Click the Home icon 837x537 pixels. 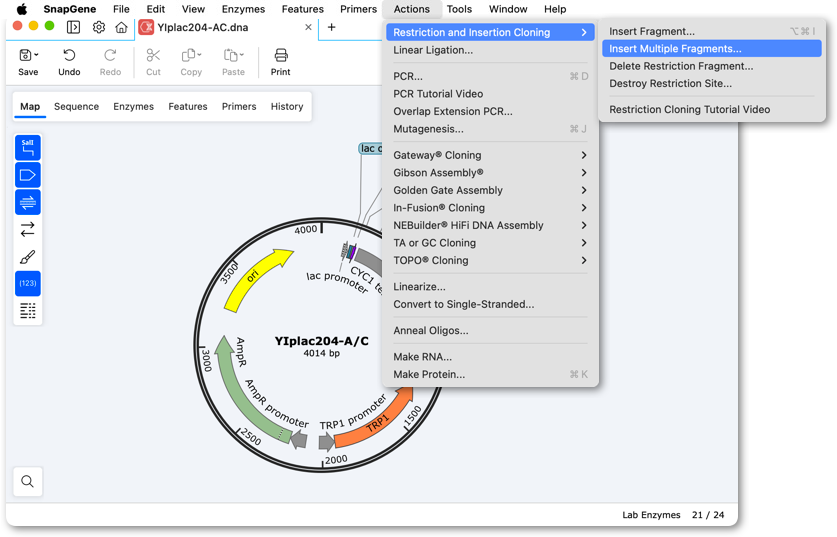122,27
